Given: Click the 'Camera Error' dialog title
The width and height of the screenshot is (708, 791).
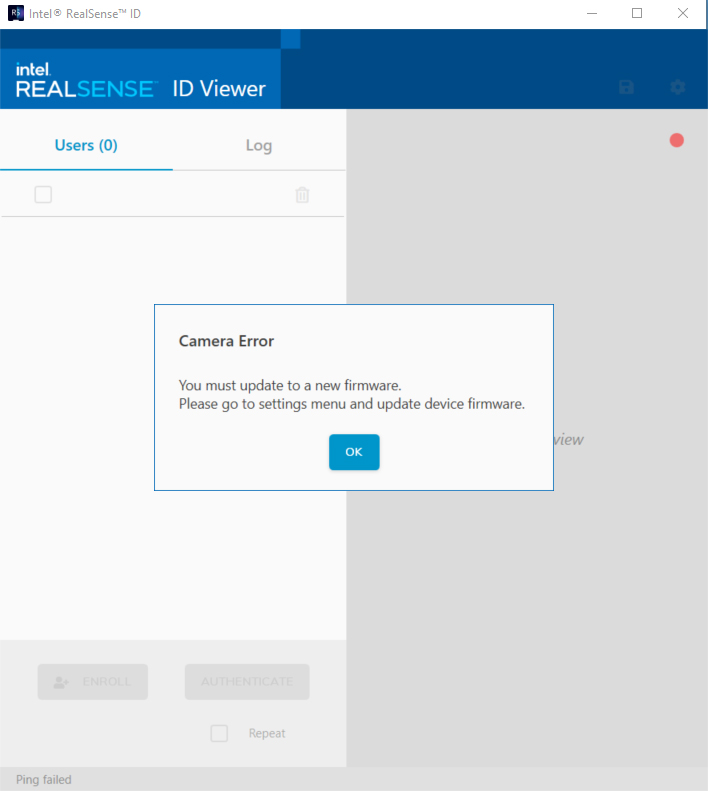Looking at the screenshot, I should (226, 341).
